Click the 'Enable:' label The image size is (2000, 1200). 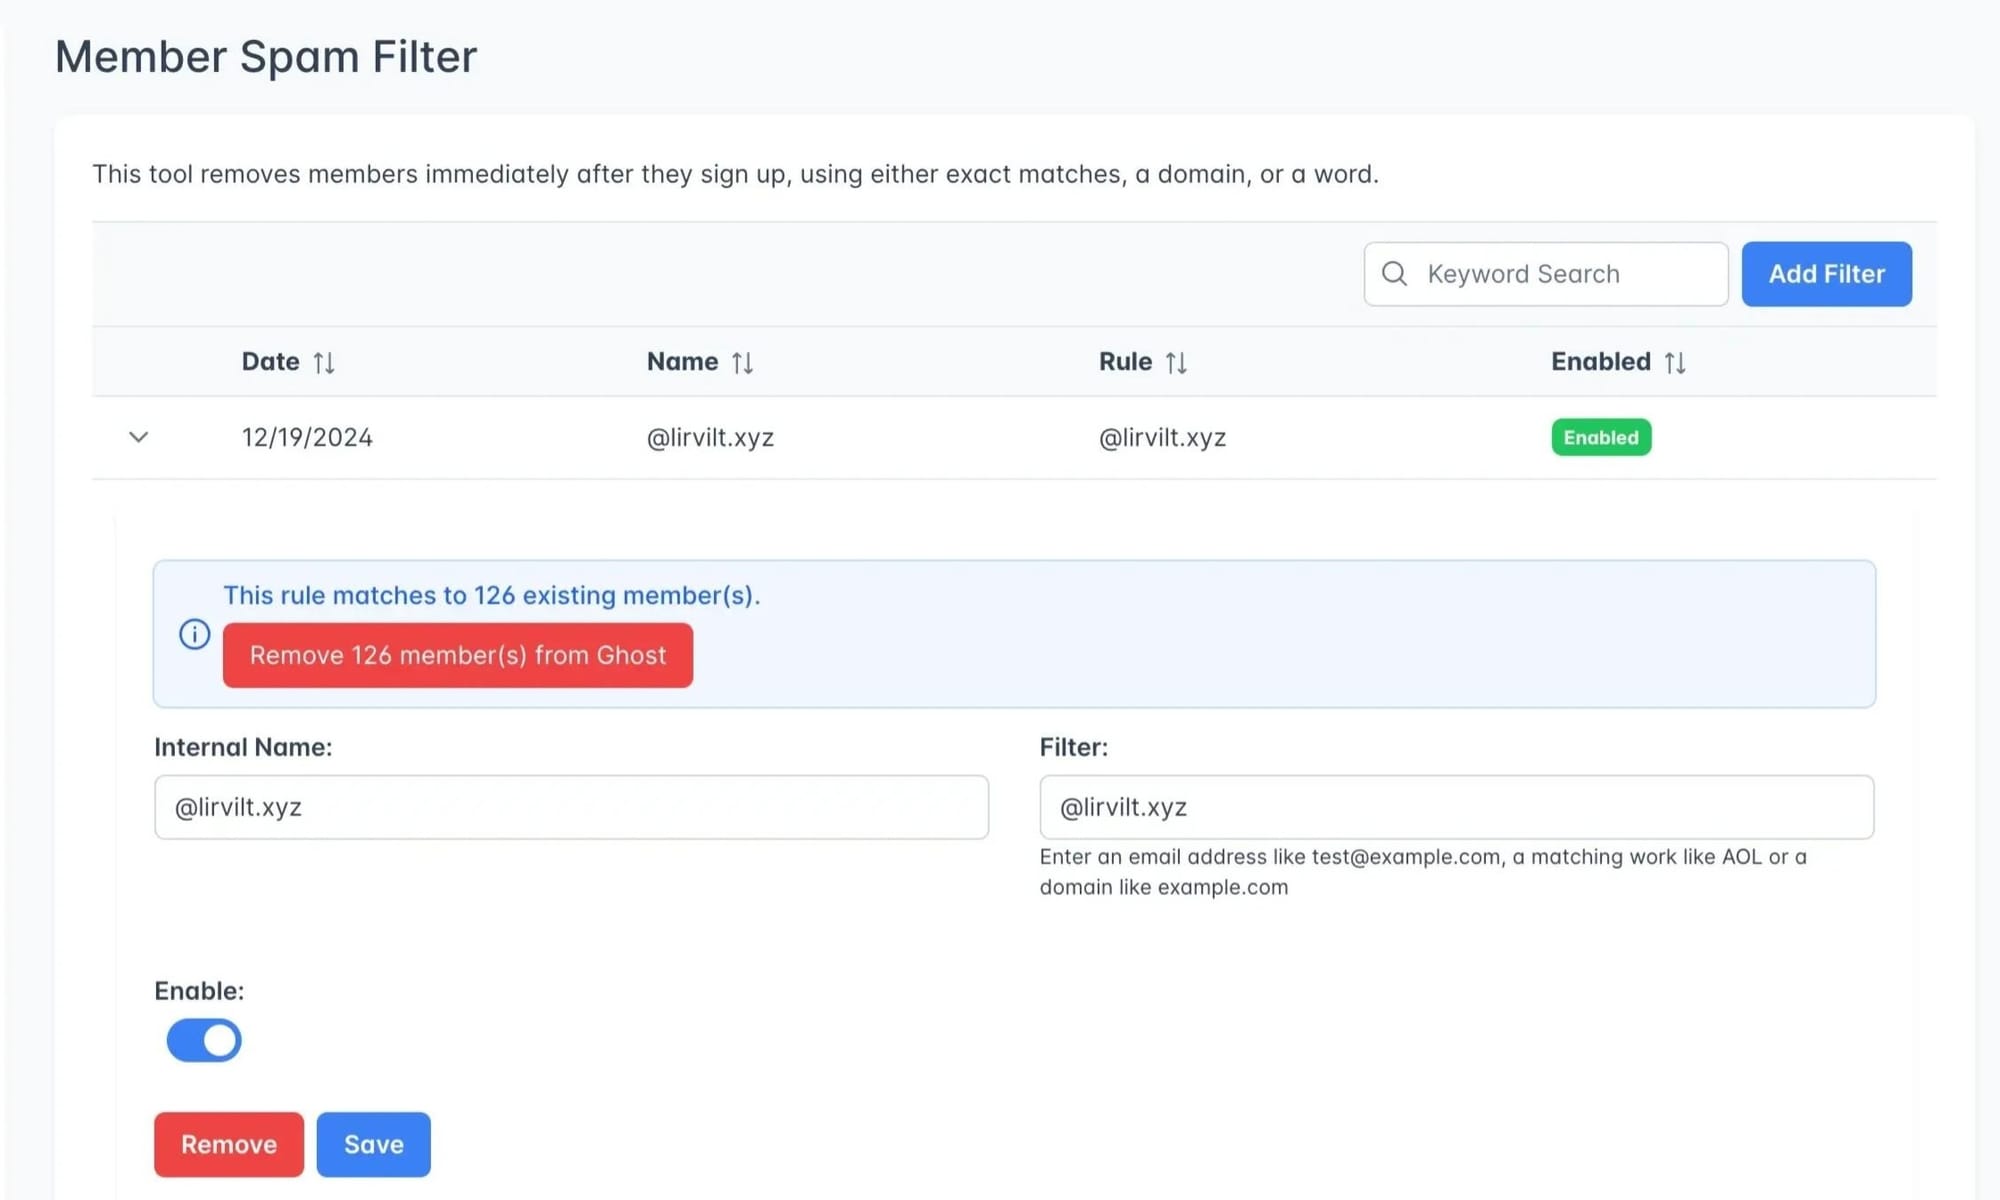coord(199,991)
